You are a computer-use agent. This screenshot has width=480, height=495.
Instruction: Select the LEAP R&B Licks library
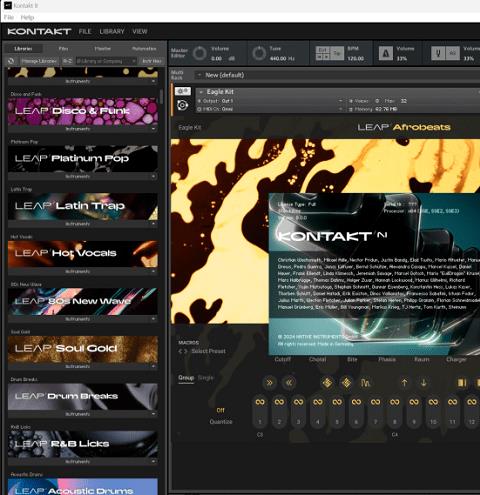point(83,444)
